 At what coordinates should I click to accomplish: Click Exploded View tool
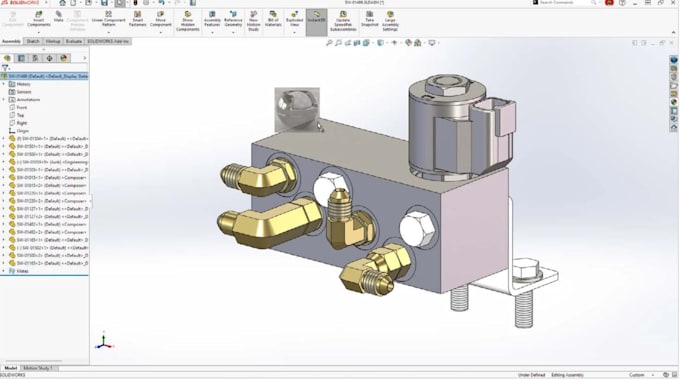[294, 19]
